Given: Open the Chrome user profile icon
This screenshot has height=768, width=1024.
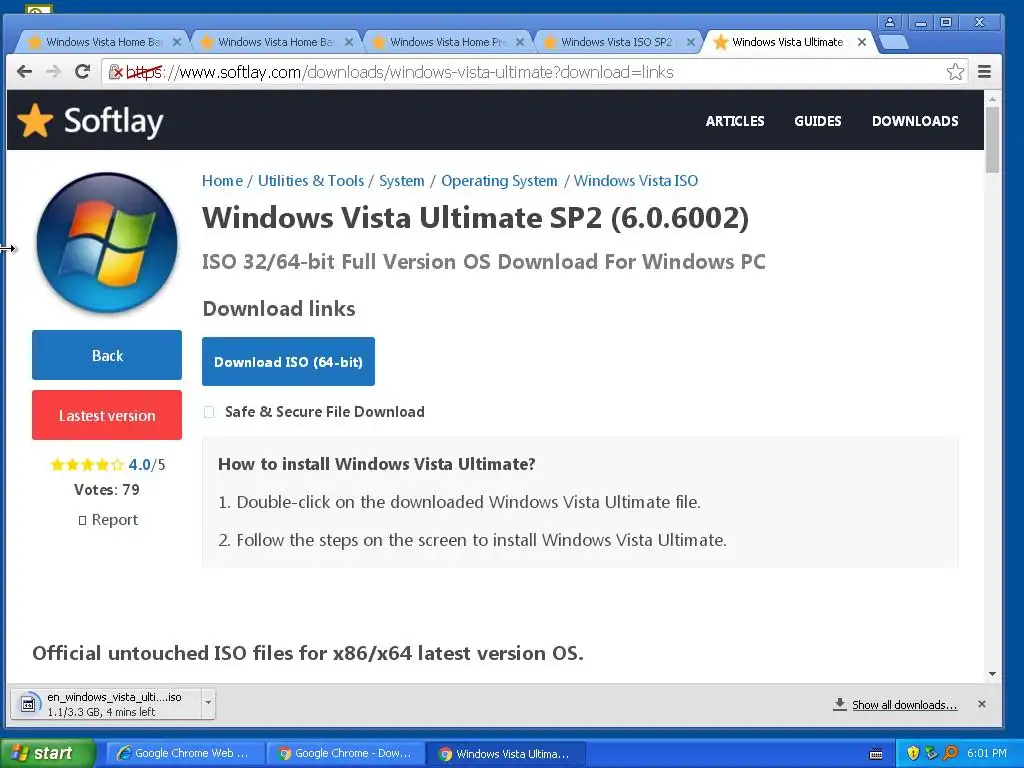Looking at the screenshot, I should [889, 22].
